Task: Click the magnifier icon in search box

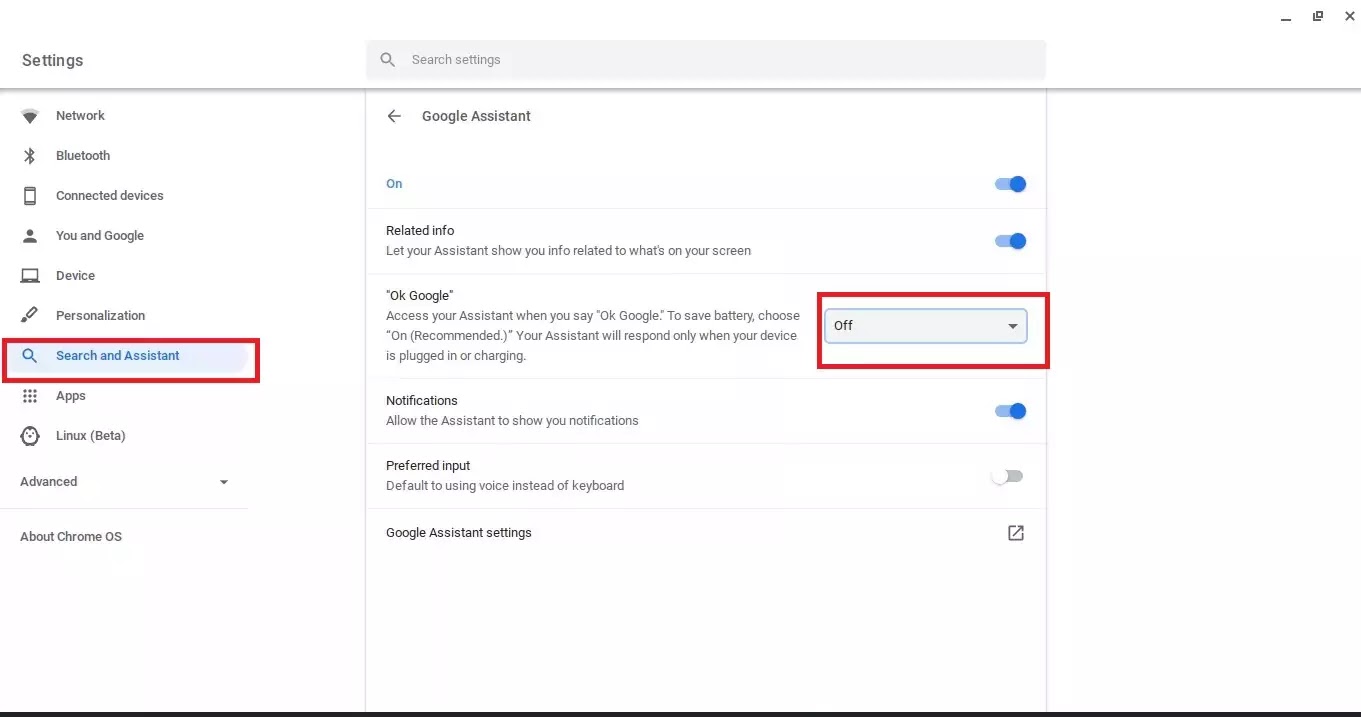Action: click(x=388, y=60)
